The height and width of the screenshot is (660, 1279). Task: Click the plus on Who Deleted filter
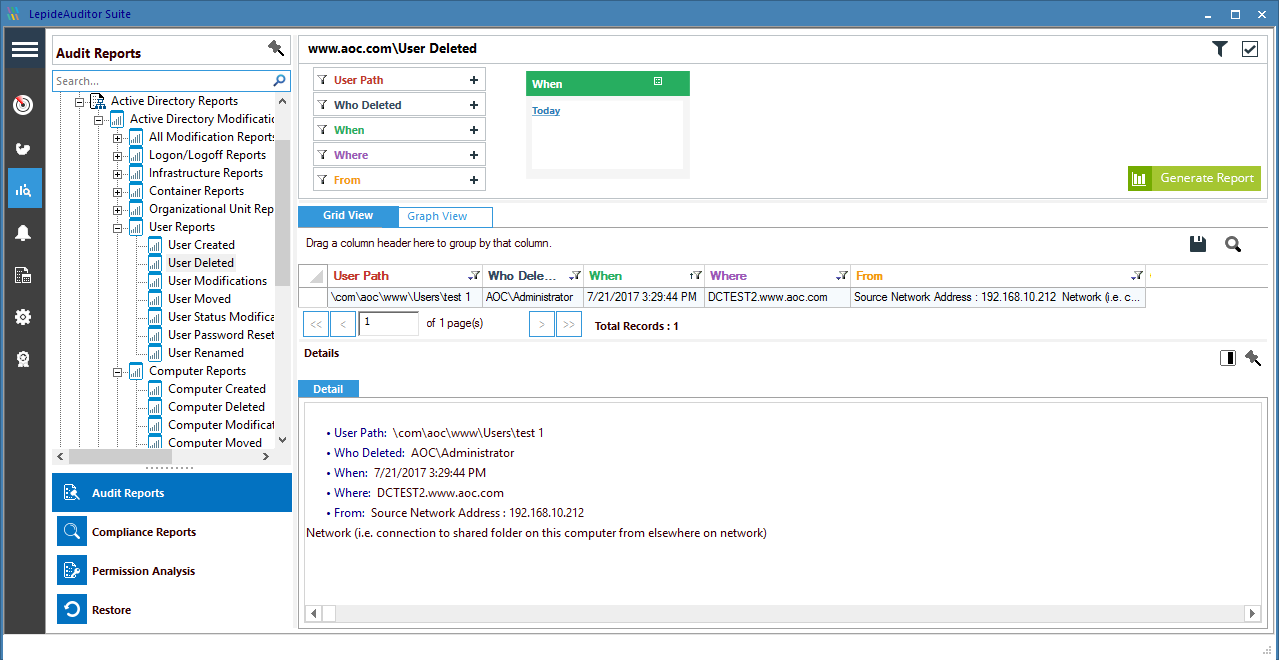tap(473, 105)
